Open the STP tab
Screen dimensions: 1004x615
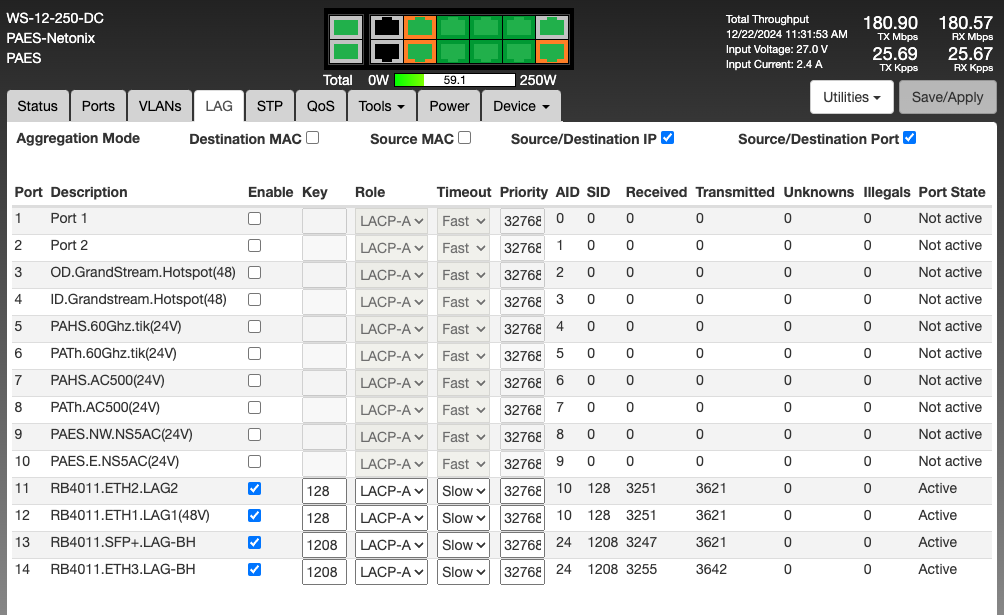click(269, 106)
